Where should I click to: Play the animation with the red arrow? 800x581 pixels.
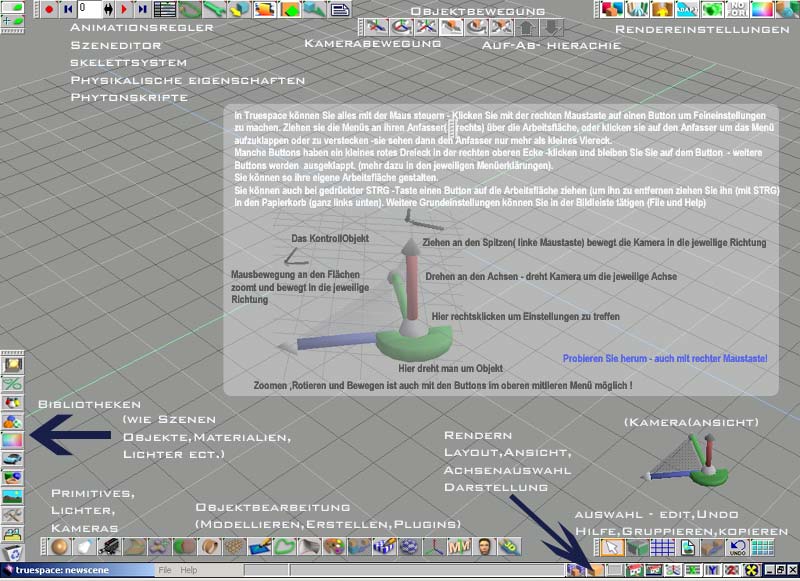point(123,9)
